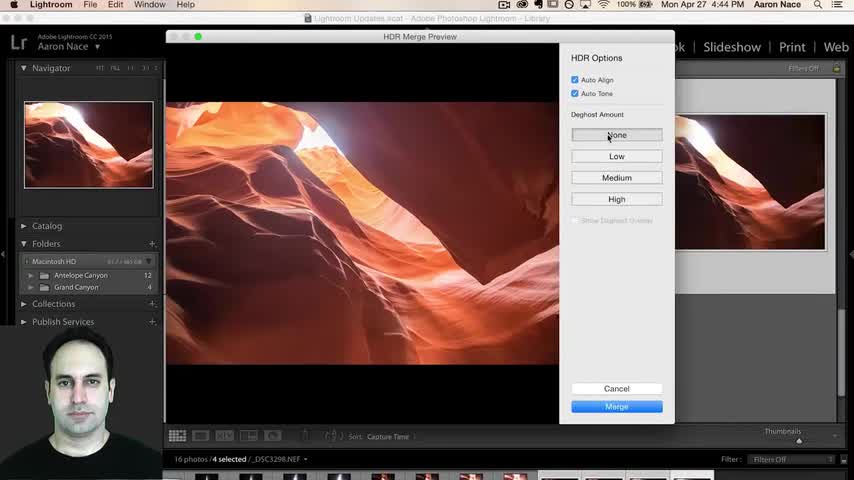Open People view icon in toolbar
The image size is (854, 480).
pyautogui.click(x=272, y=436)
